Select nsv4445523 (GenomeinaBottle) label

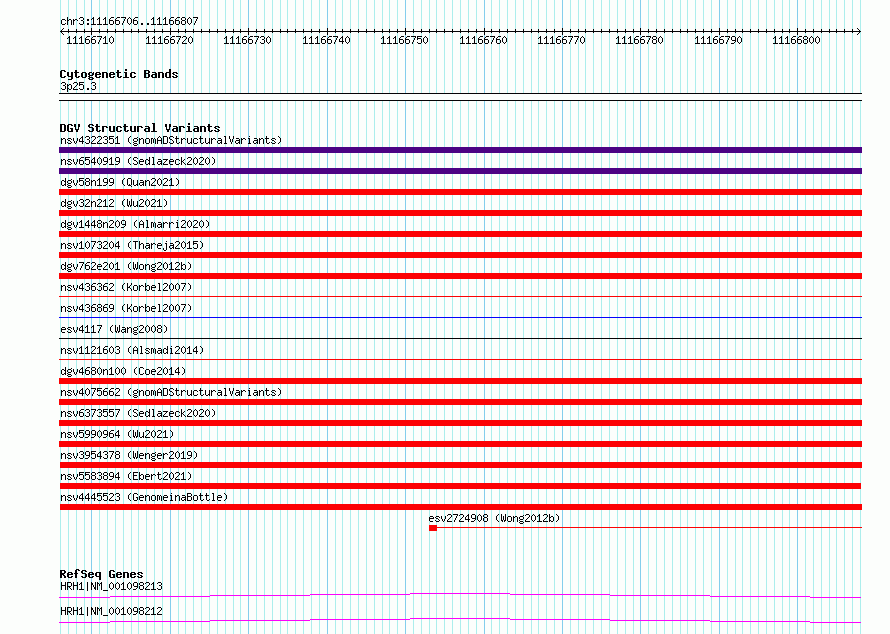[144, 497]
